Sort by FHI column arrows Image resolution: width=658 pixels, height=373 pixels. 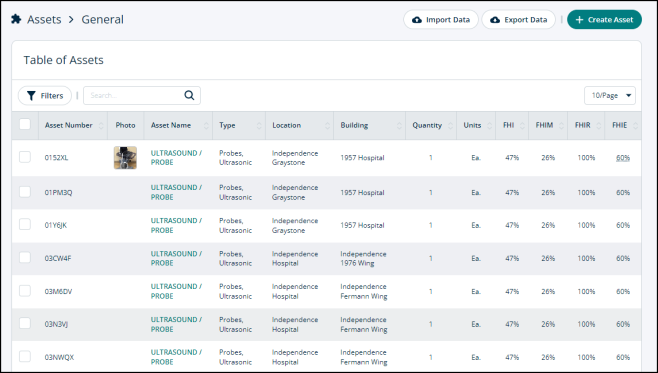coord(522,125)
